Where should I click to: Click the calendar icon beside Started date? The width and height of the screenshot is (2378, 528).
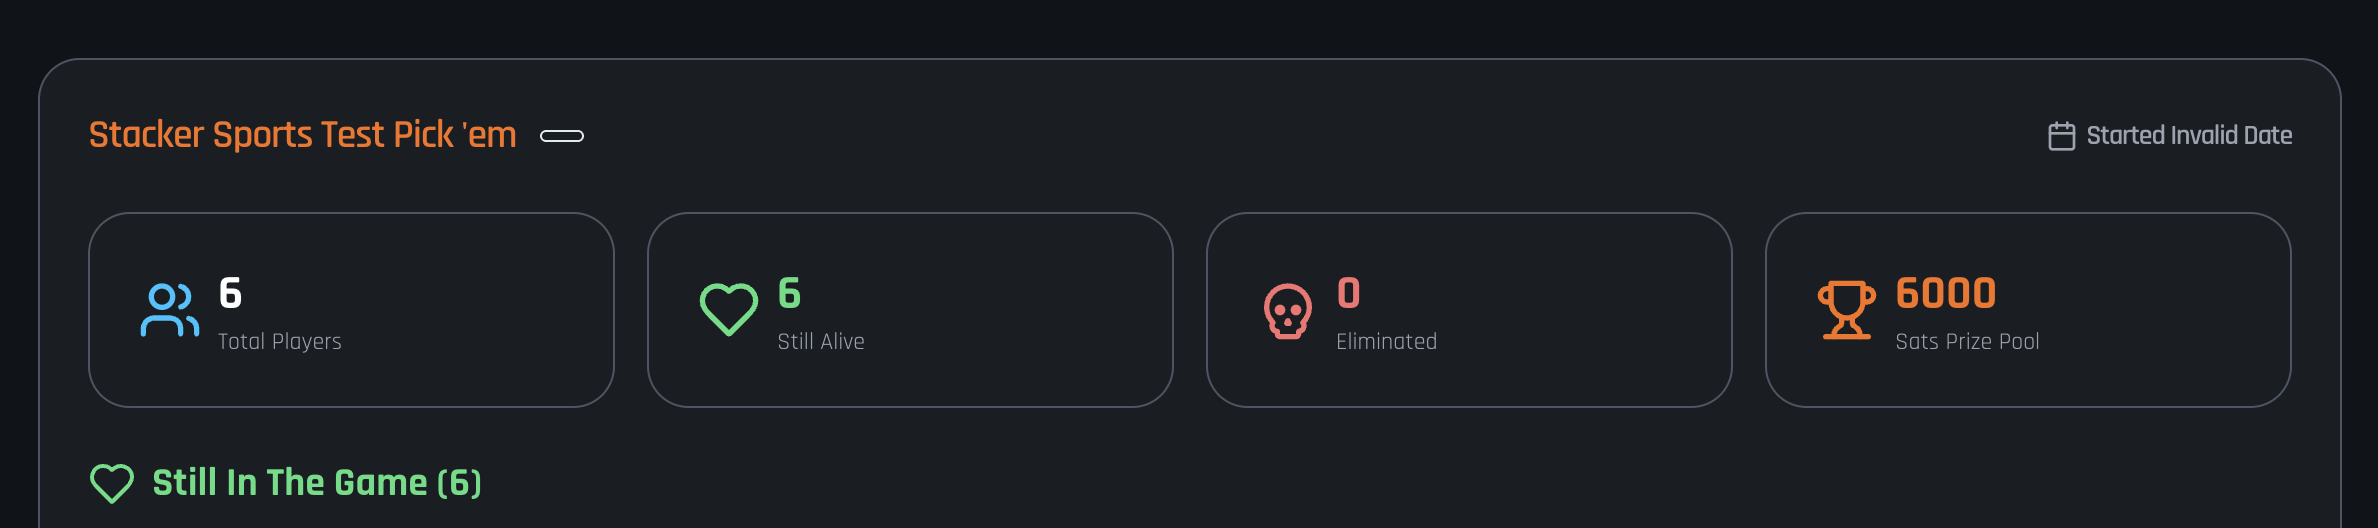point(2062,136)
